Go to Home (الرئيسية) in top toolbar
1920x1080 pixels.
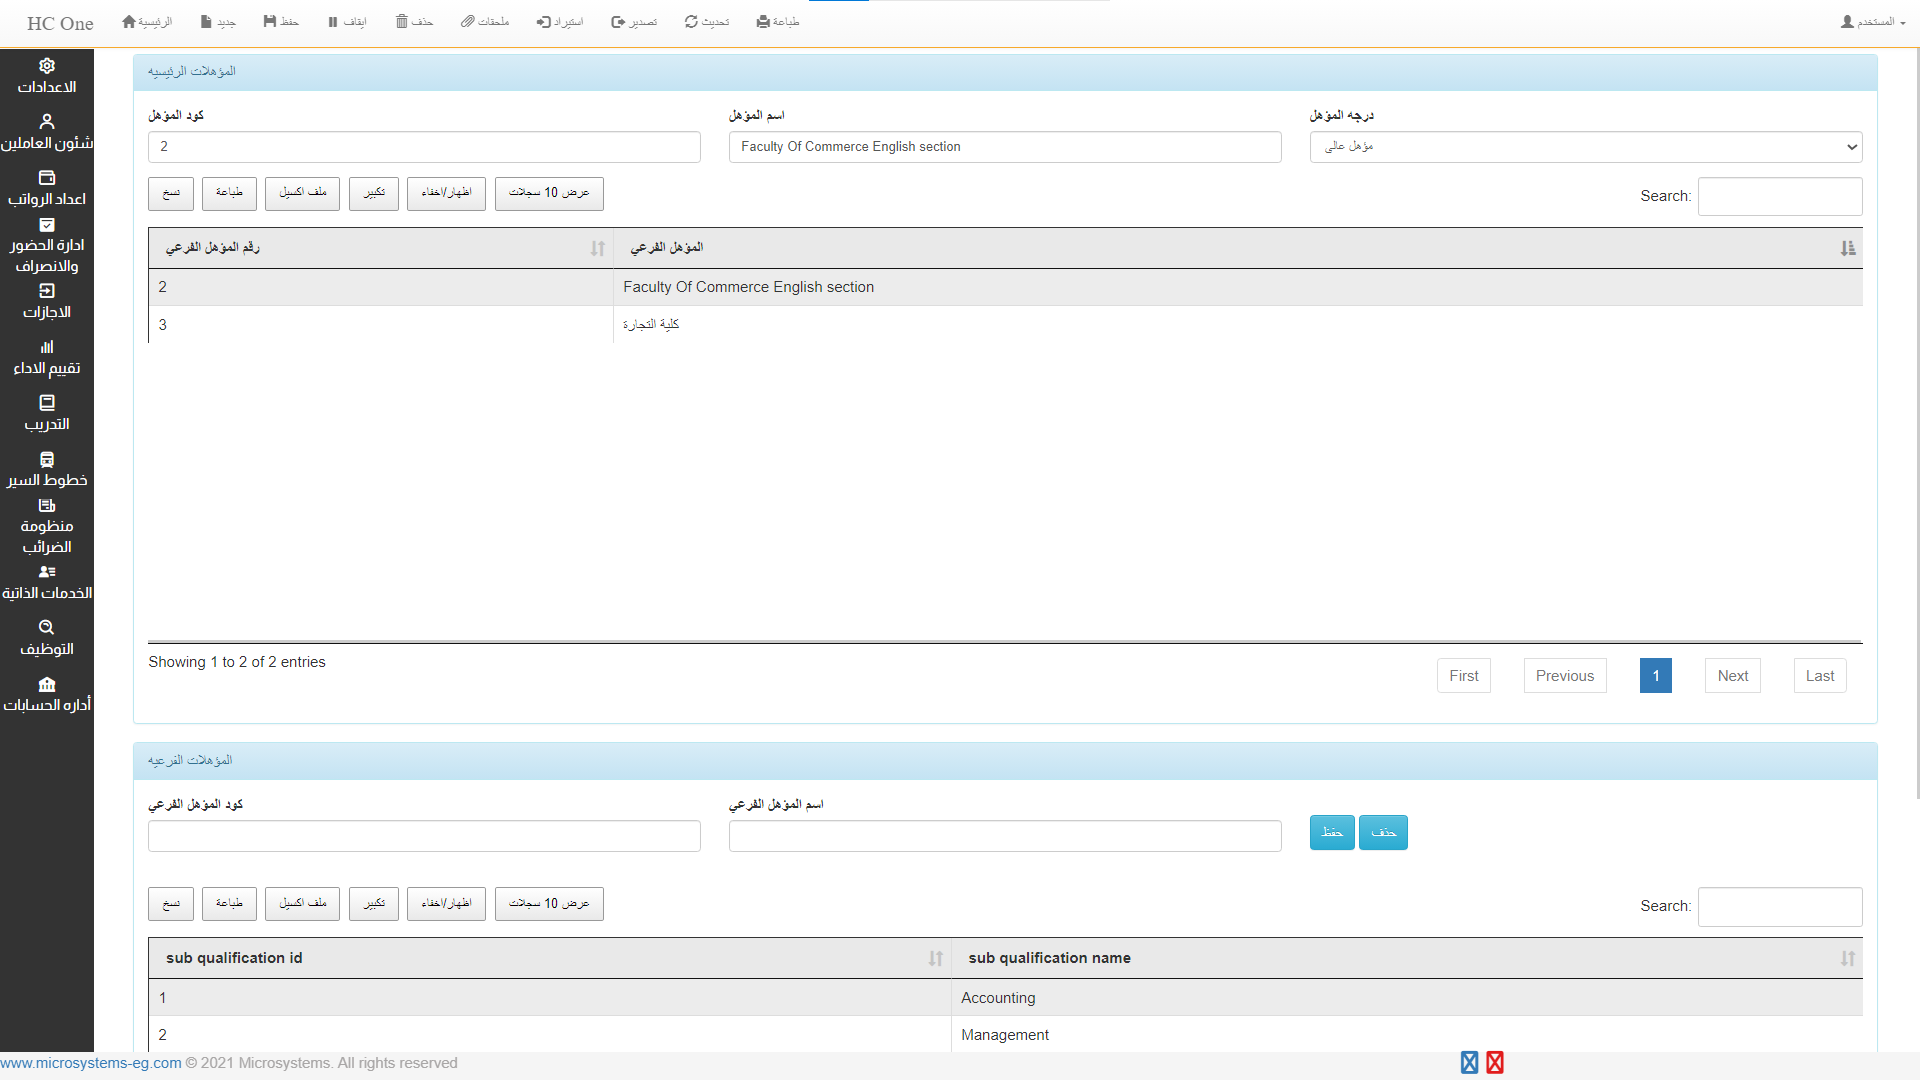(x=147, y=22)
